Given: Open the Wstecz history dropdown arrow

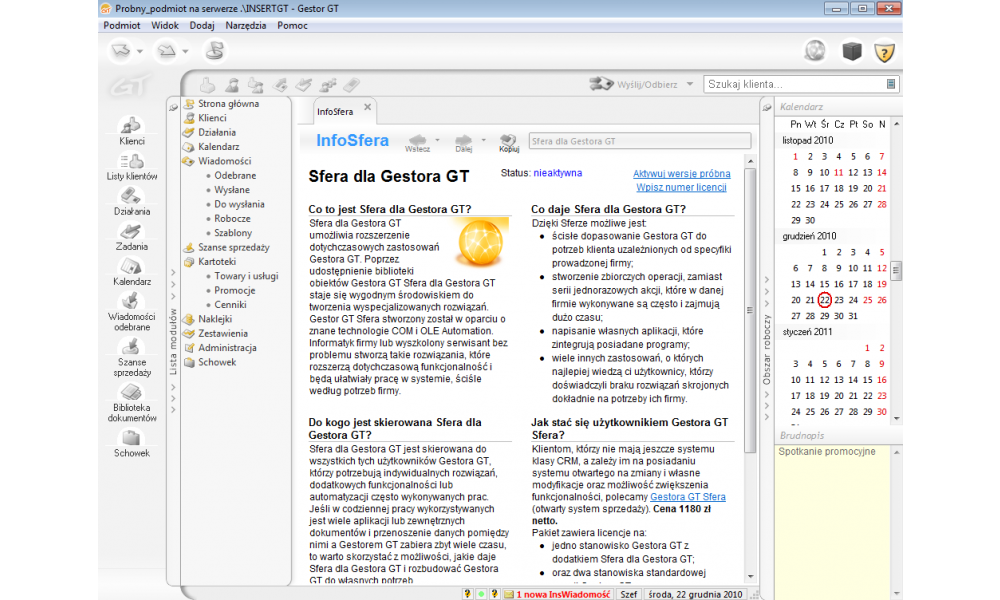Looking at the screenshot, I should pyautogui.click(x=438, y=140).
